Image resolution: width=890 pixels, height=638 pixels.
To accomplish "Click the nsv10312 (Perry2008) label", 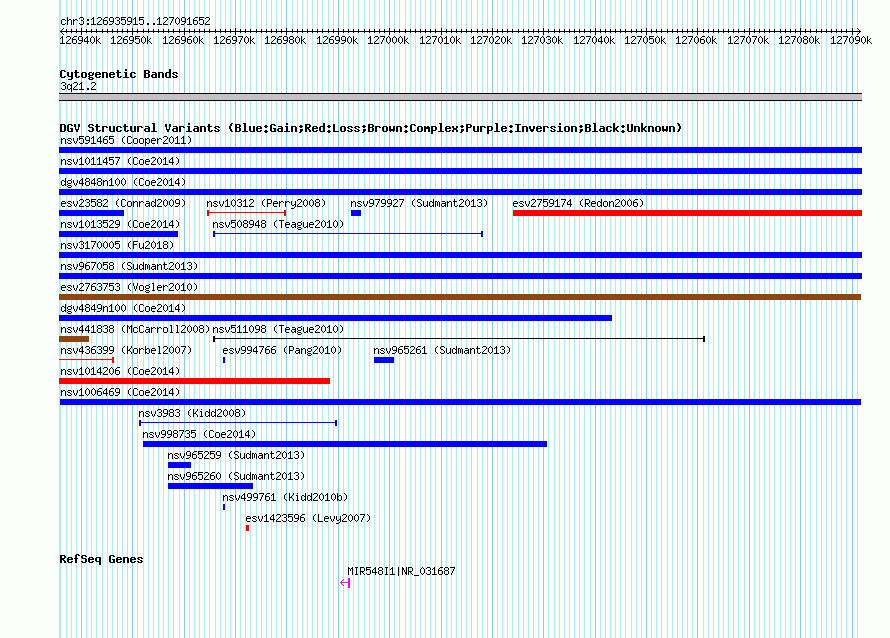I will point(266,203).
